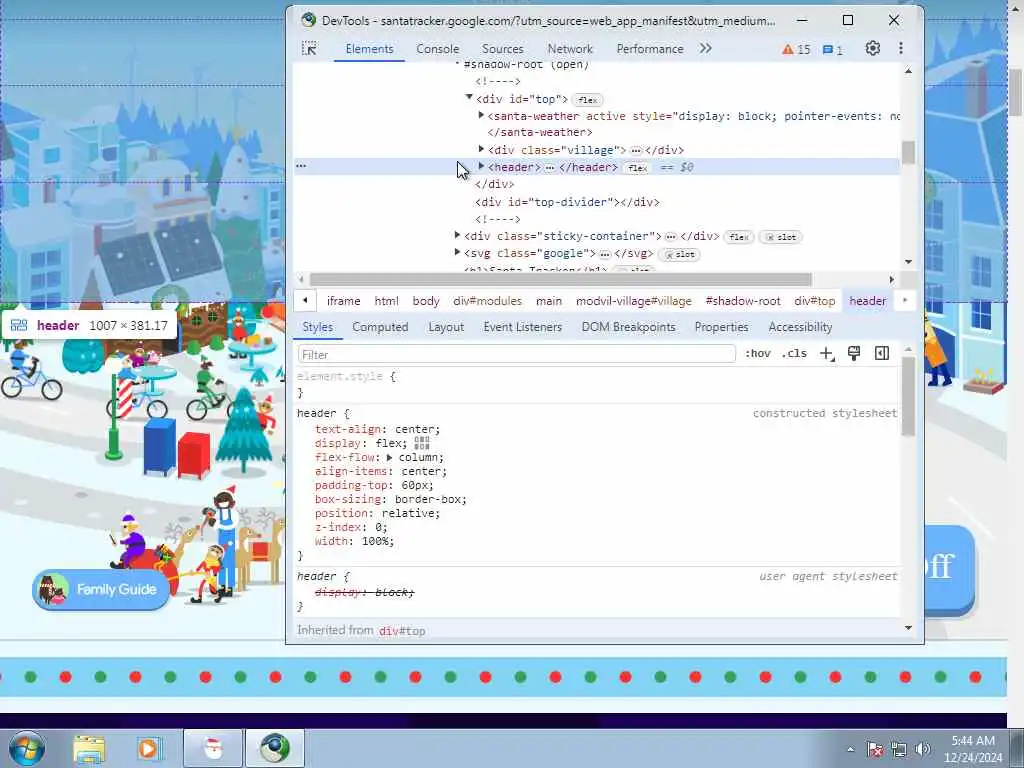Switch to Santa Tracker taskbar app
Screen dimensions: 1024x768
[x=213, y=748]
